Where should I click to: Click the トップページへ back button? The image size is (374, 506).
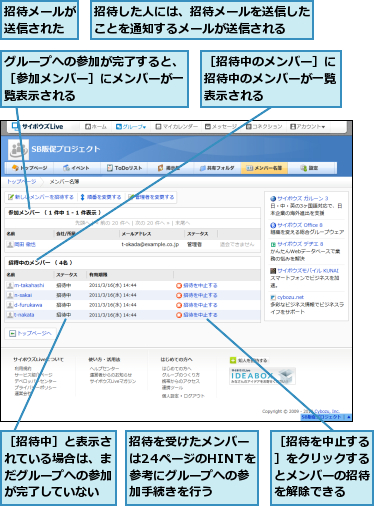[x=30, y=333]
